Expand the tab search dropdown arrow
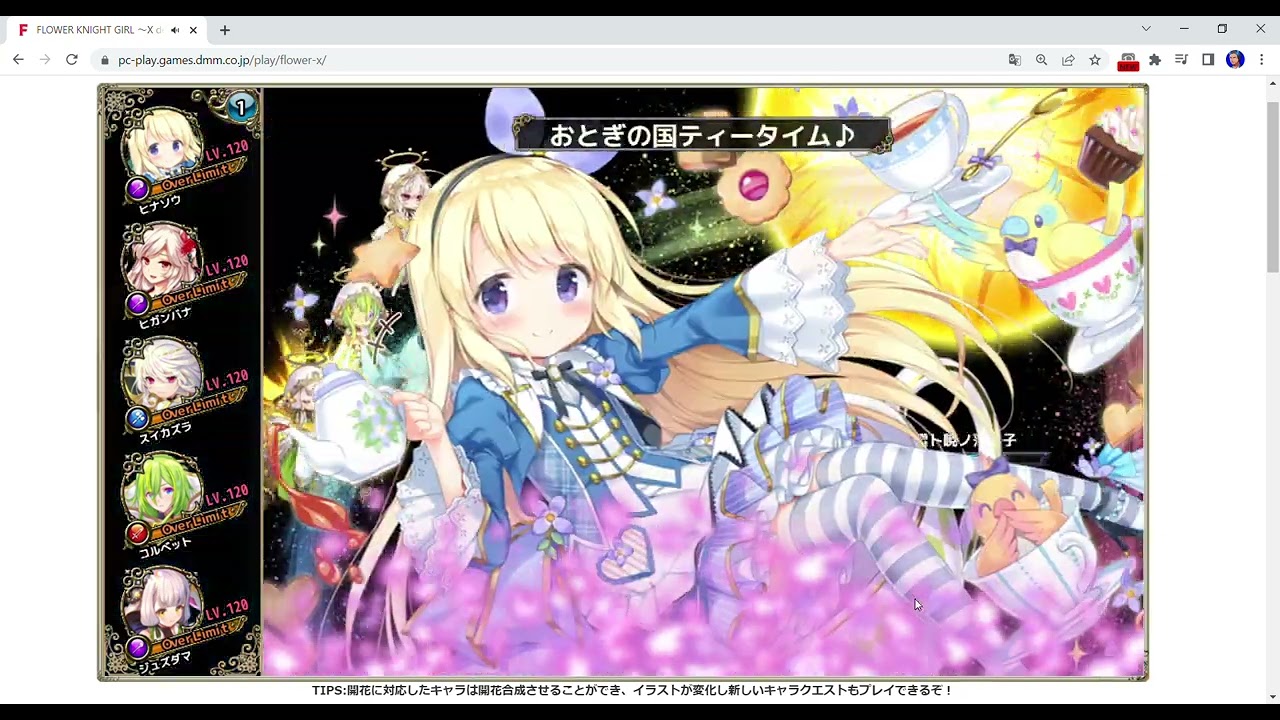 pyautogui.click(x=1146, y=29)
